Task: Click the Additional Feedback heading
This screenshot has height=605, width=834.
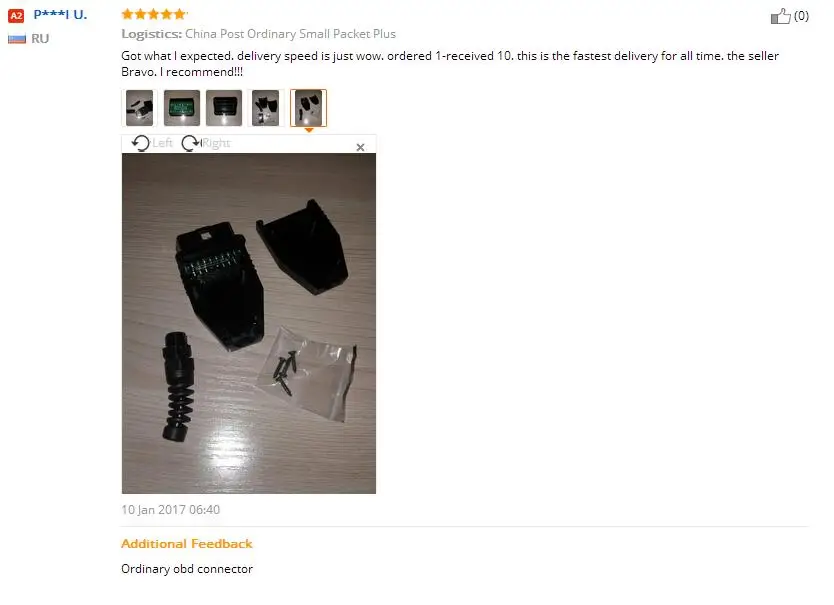Action: pos(187,544)
